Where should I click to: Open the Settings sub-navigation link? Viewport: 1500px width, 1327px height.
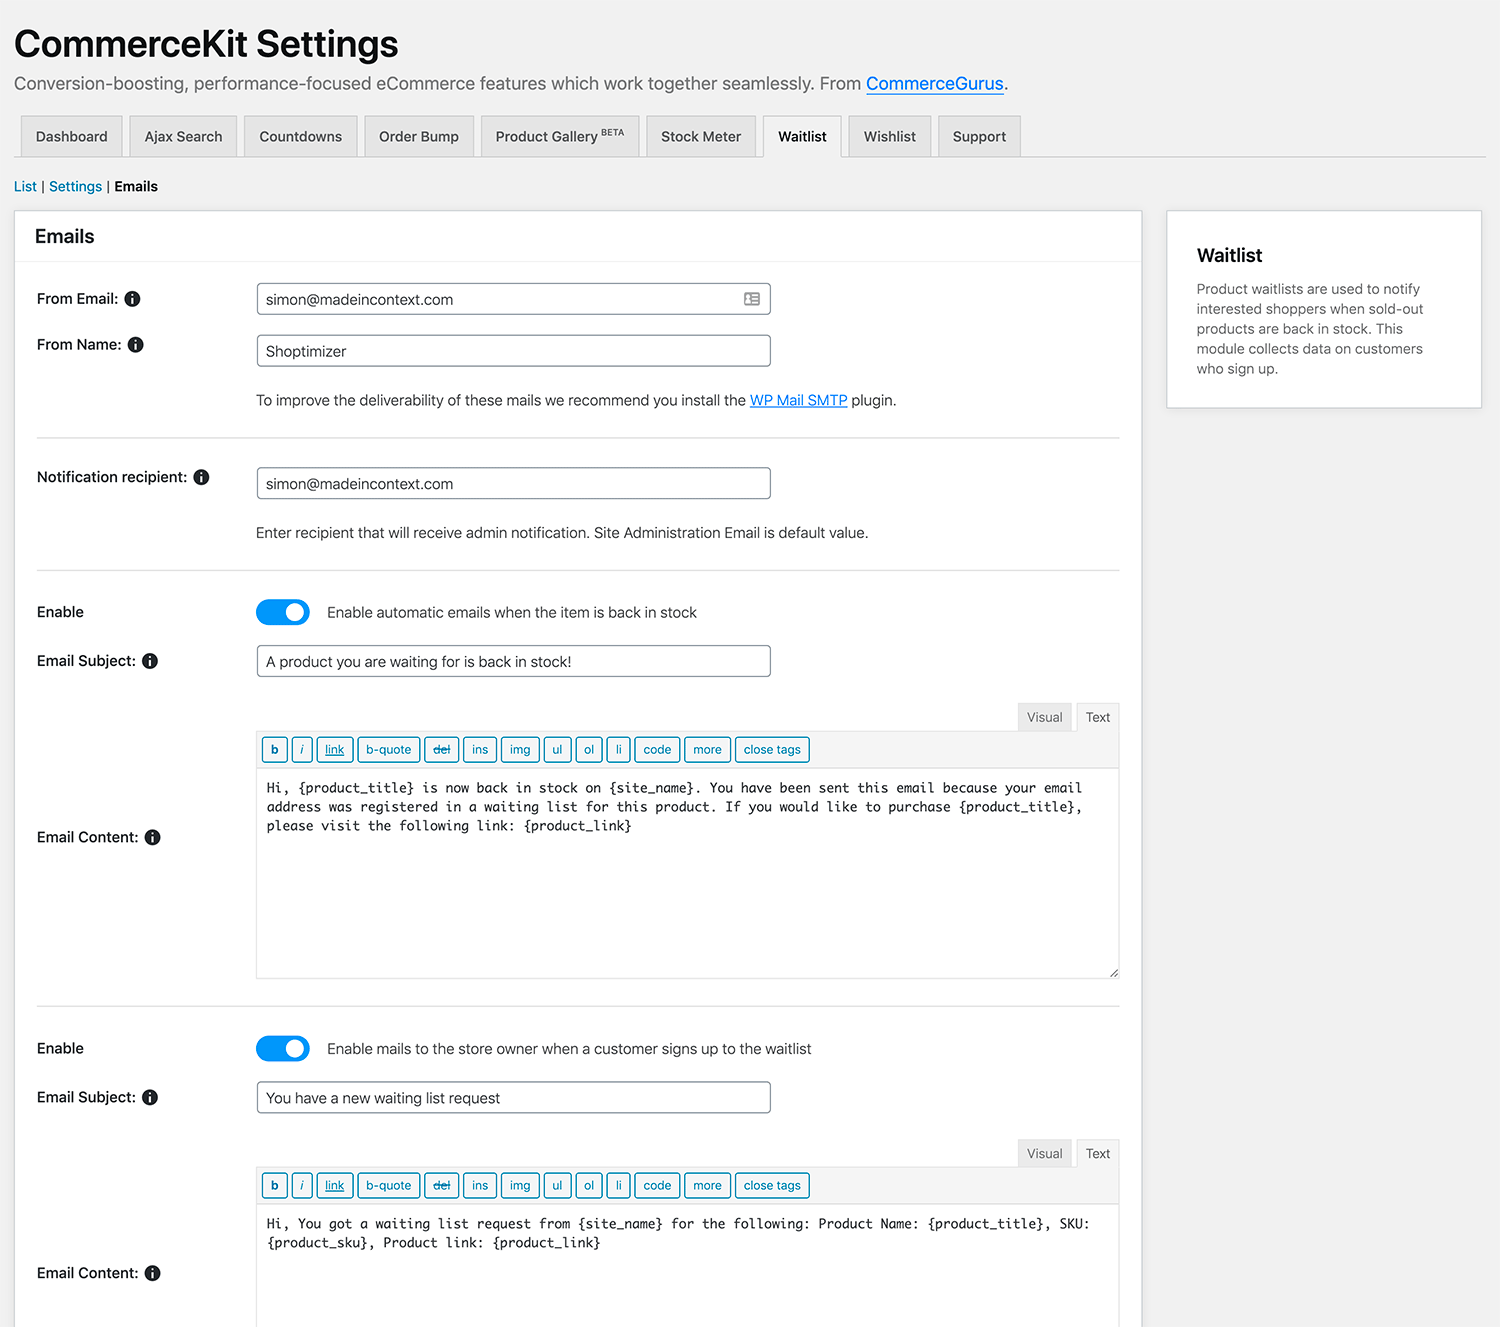point(75,186)
